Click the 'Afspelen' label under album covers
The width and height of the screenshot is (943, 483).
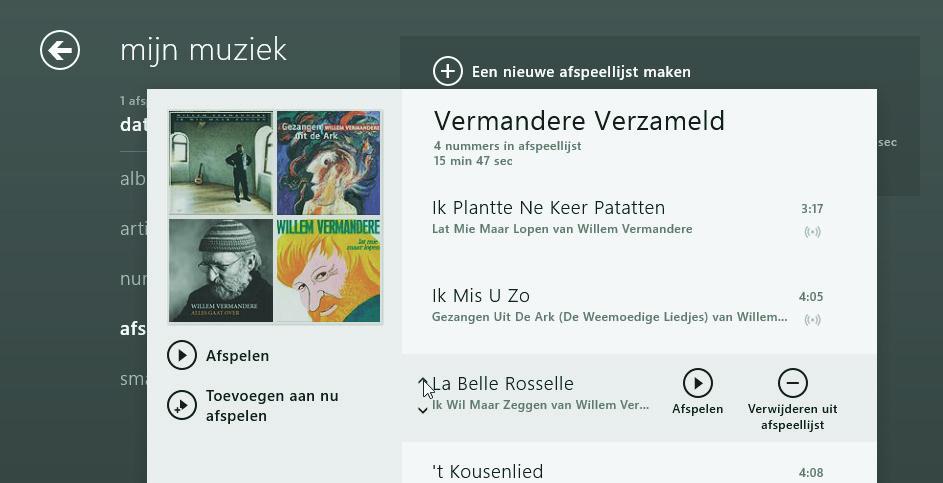[x=238, y=356]
